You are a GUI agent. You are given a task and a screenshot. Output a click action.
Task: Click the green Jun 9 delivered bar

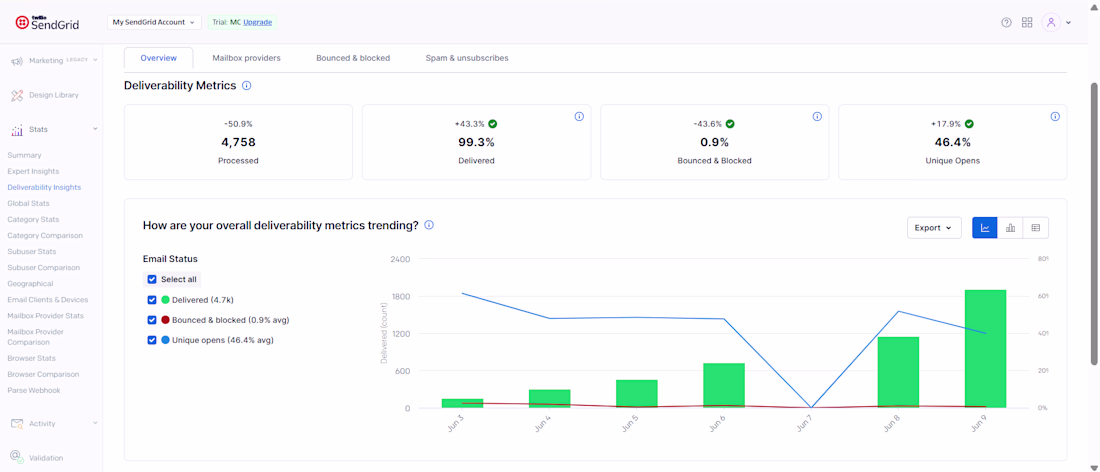985,349
